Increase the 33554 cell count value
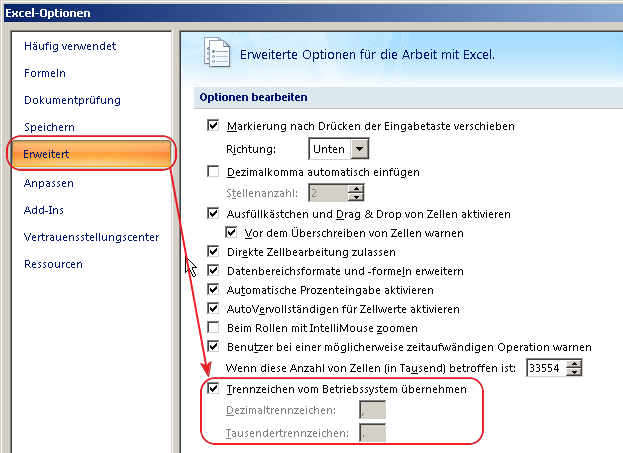The image size is (623, 453). pyautogui.click(x=574, y=363)
